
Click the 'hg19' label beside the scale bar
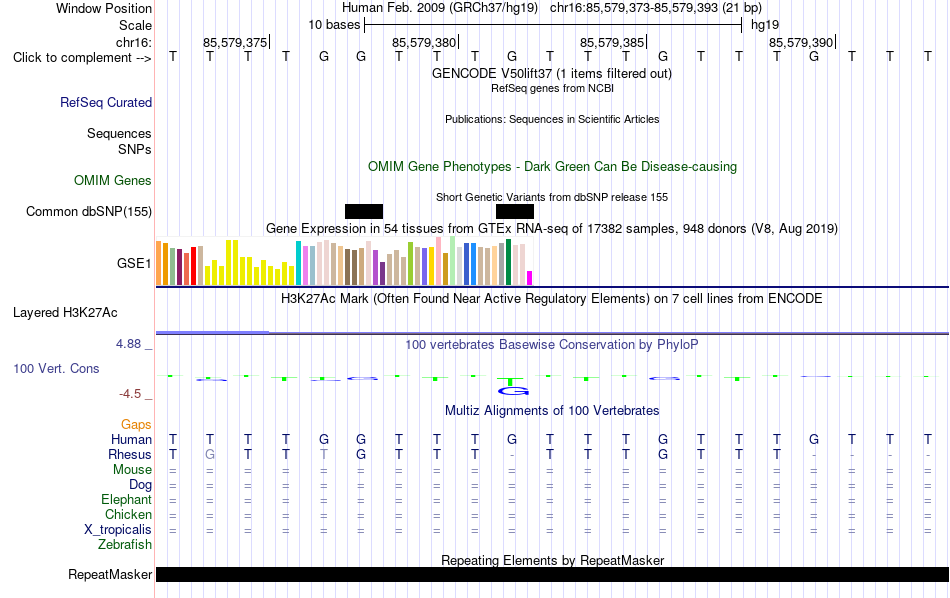click(x=765, y=25)
